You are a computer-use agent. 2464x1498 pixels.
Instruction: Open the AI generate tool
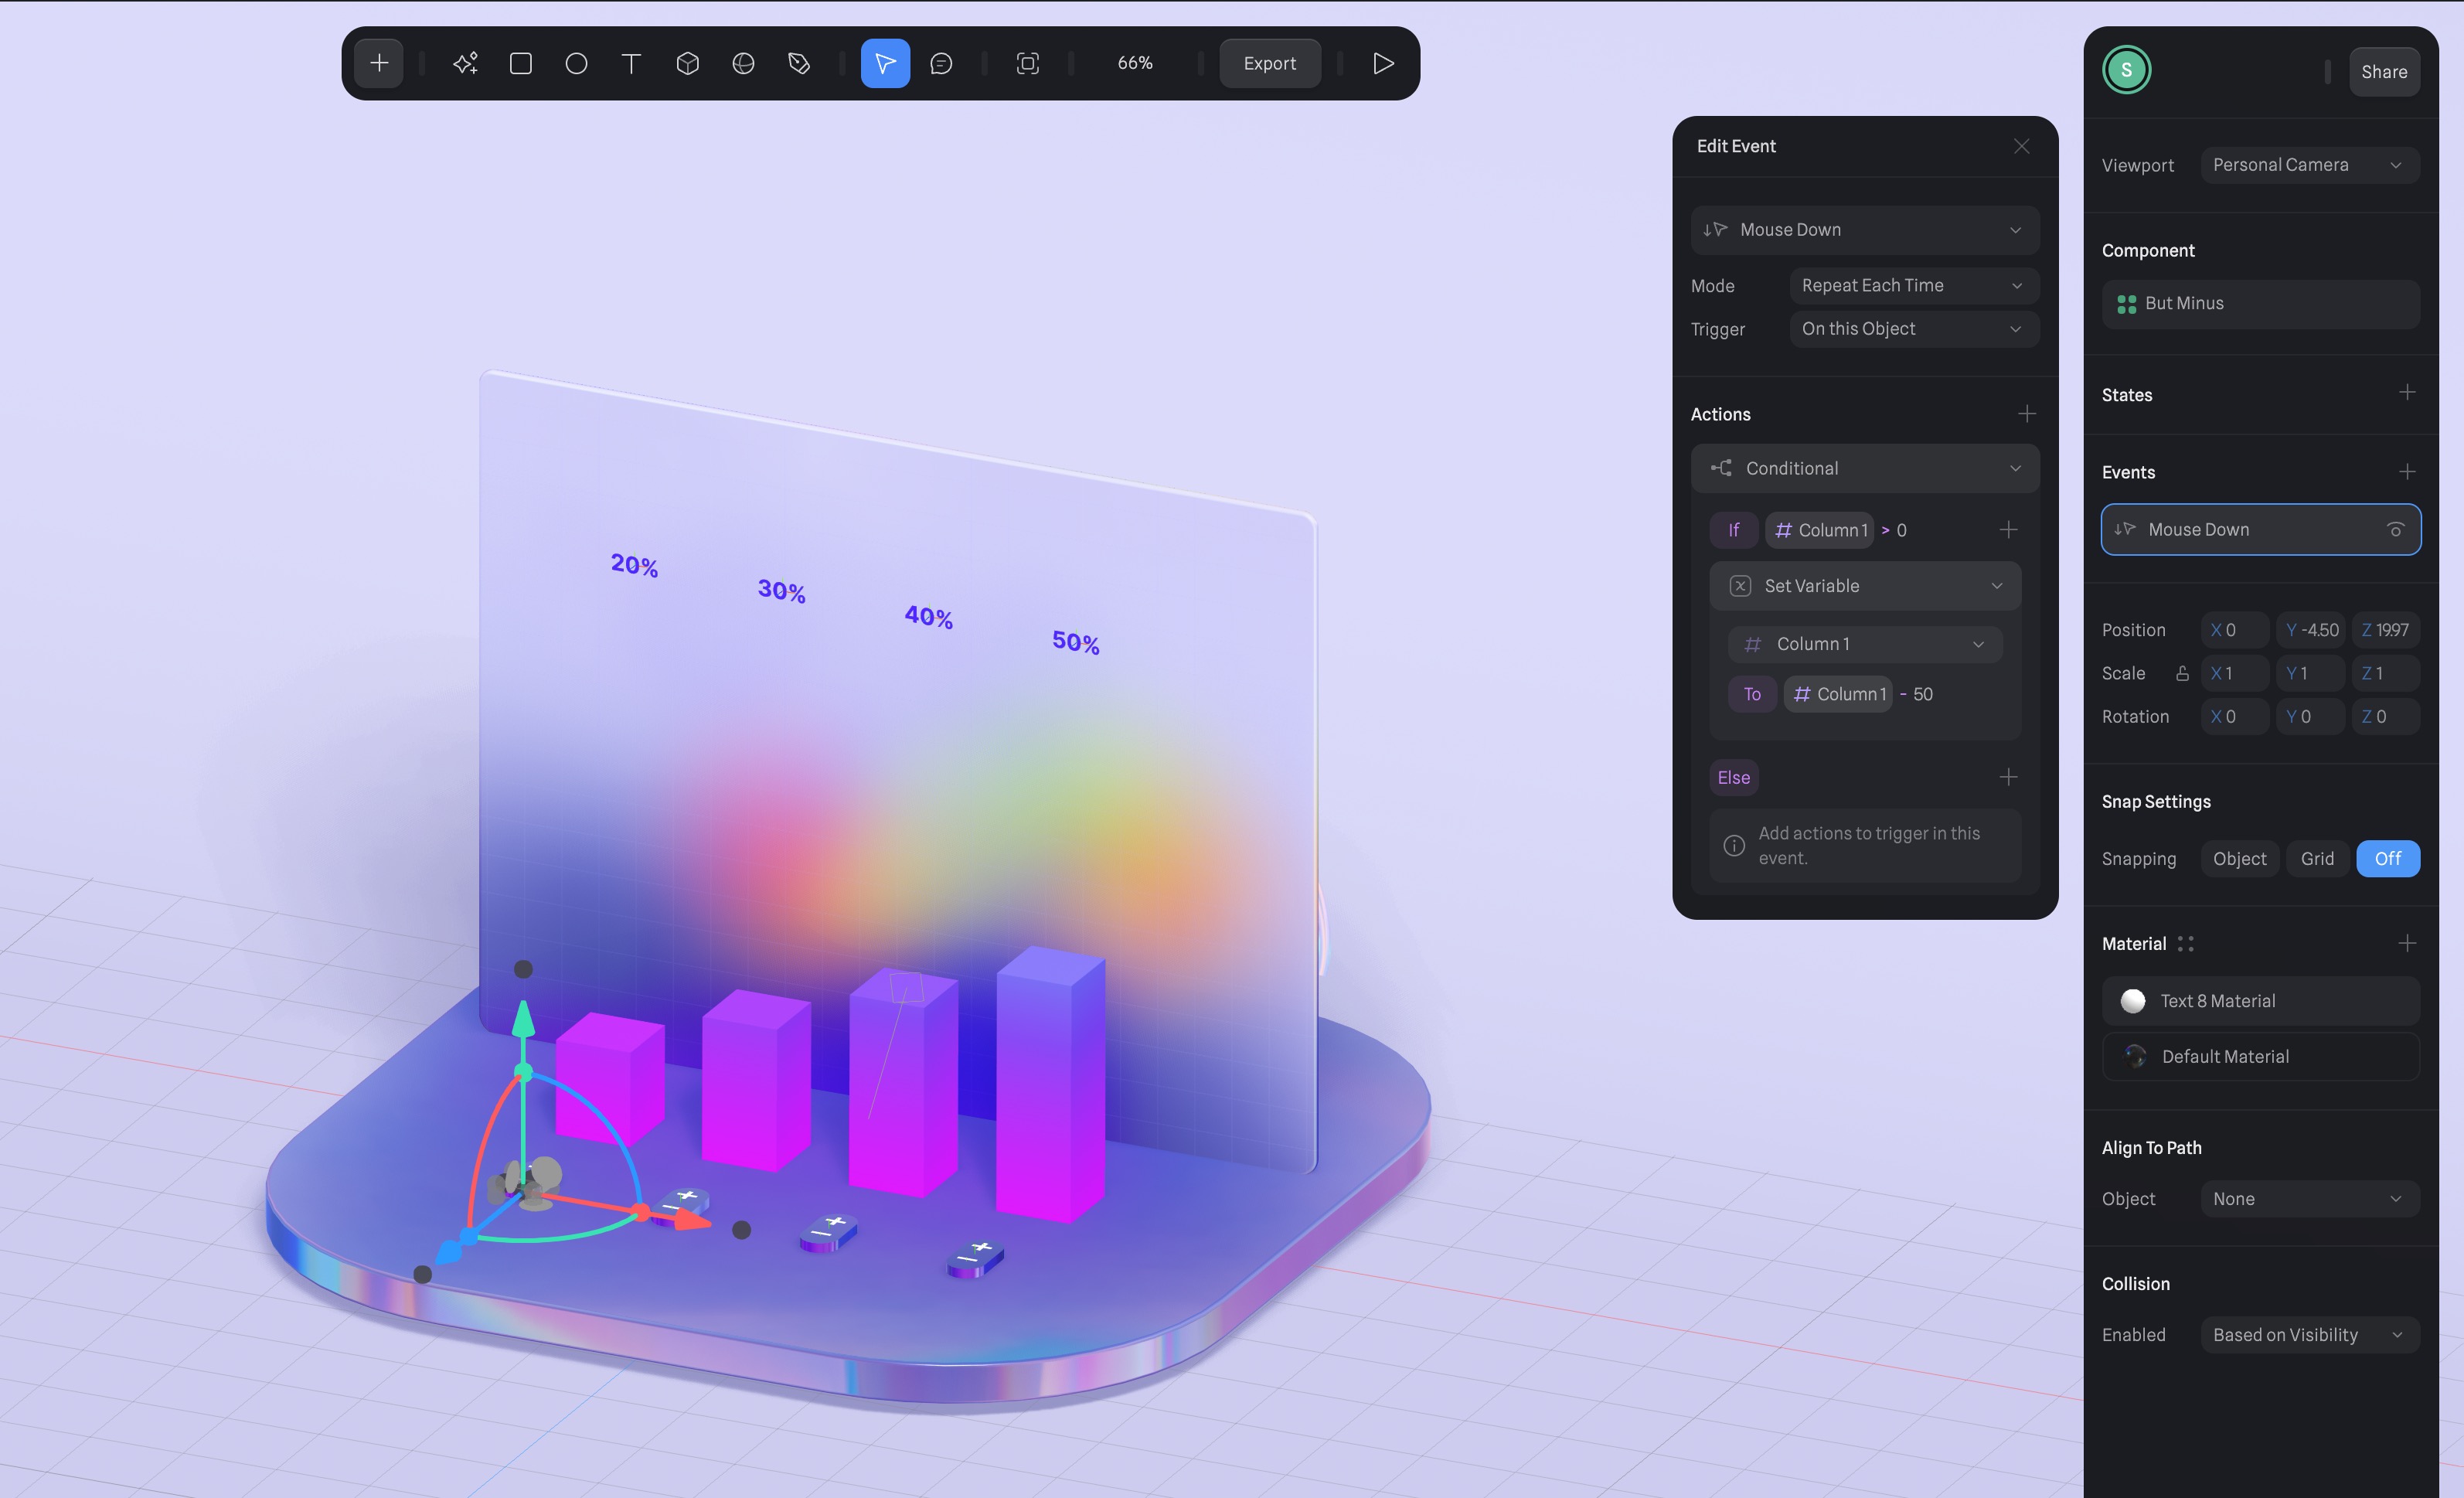click(x=465, y=63)
